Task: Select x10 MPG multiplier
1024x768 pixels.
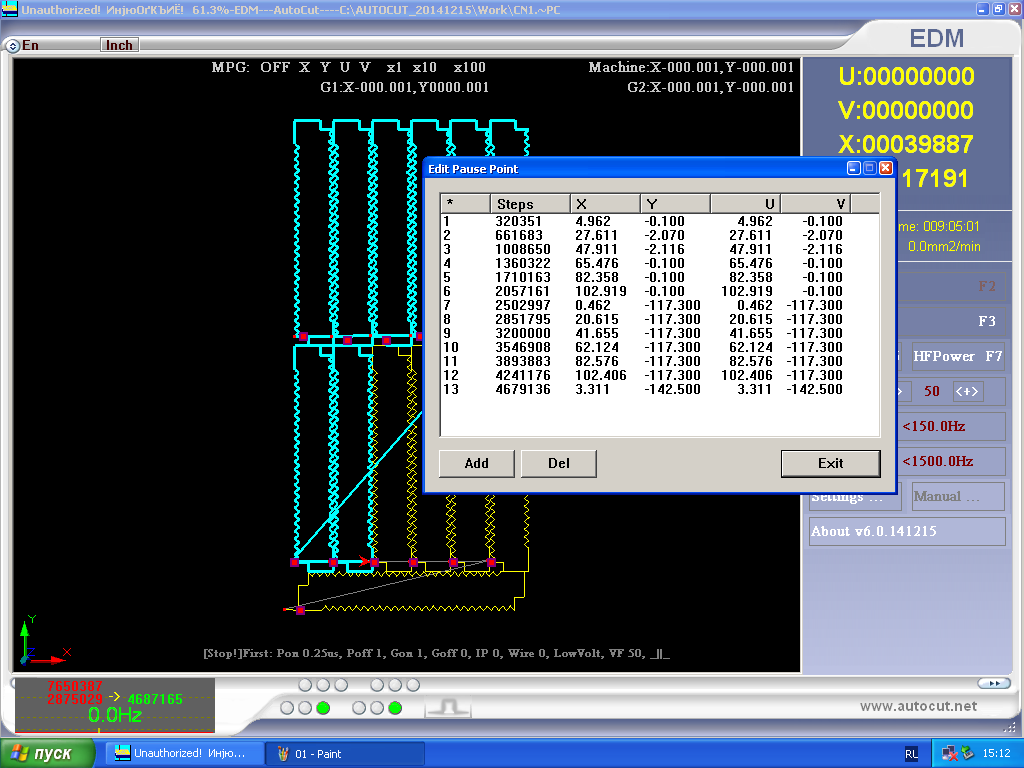Action: [x=425, y=67]
